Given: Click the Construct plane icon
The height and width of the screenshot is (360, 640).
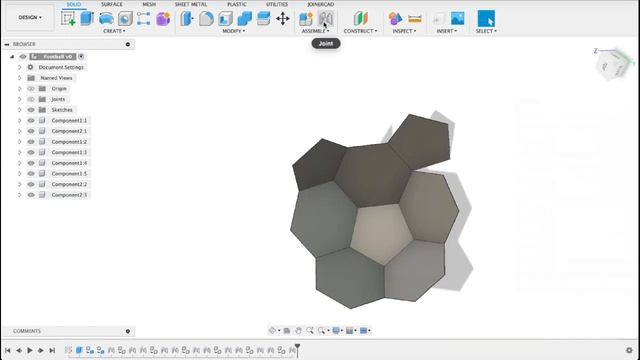Looking at the screenshot, I should [x=360, y=18].
